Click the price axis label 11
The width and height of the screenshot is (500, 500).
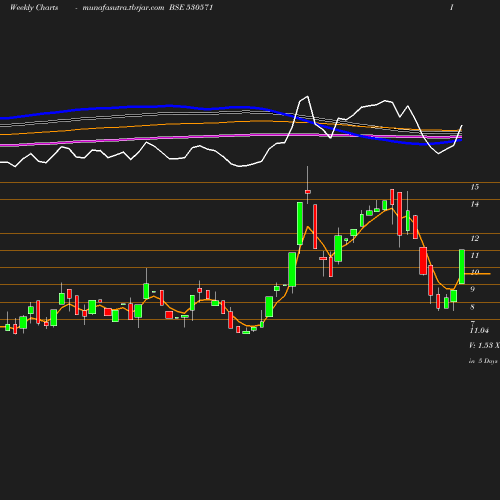pos(475,255)
